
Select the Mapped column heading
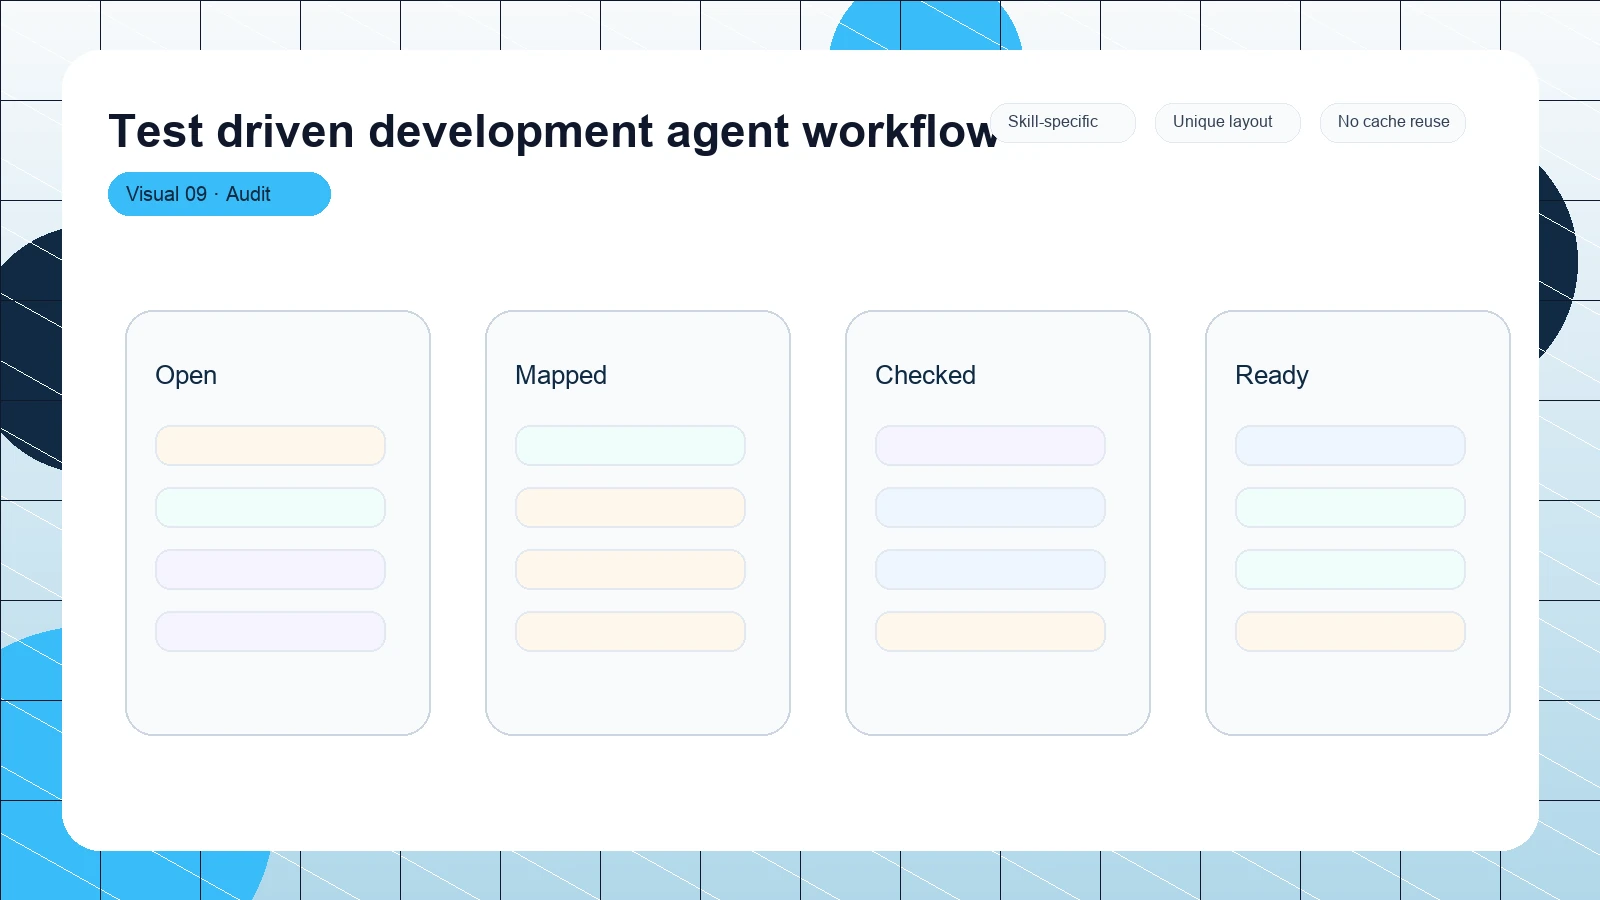(561, 375)
